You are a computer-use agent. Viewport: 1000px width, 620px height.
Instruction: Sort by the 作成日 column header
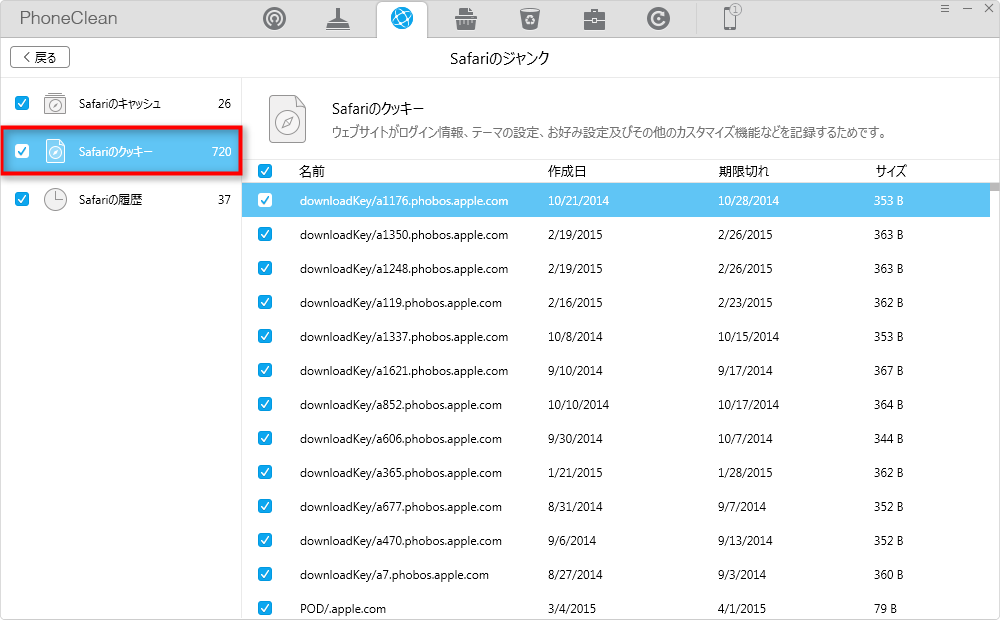coord(567,171)
